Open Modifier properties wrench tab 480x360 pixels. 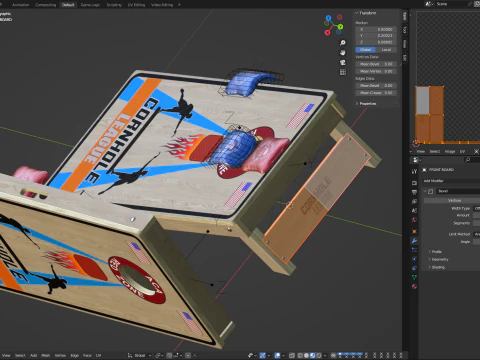point(414,241)
